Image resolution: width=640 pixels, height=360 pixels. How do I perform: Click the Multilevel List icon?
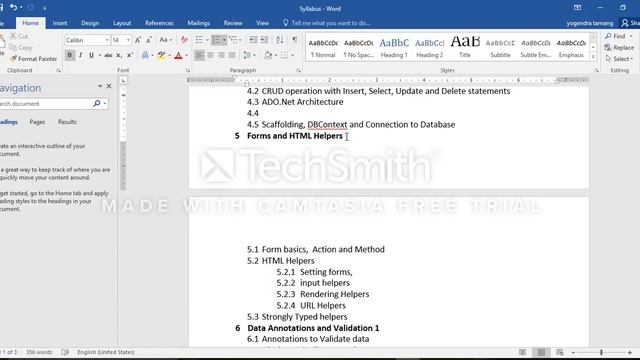(x=233, y=40)
